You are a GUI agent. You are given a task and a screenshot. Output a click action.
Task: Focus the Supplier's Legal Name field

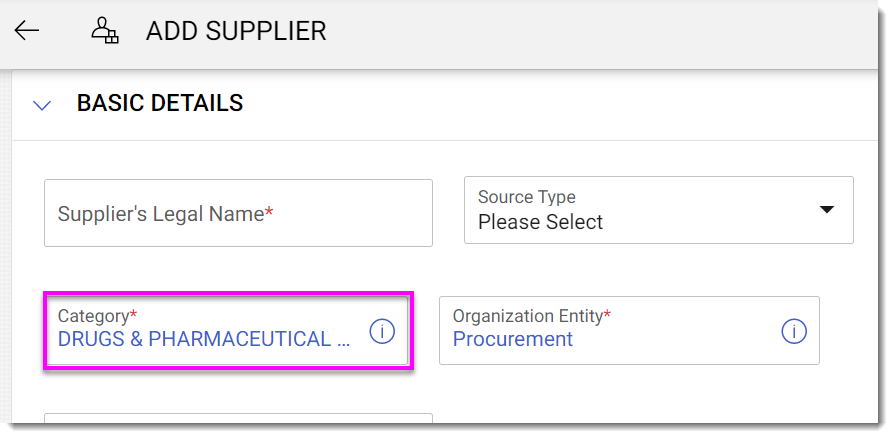click(238, 213)
